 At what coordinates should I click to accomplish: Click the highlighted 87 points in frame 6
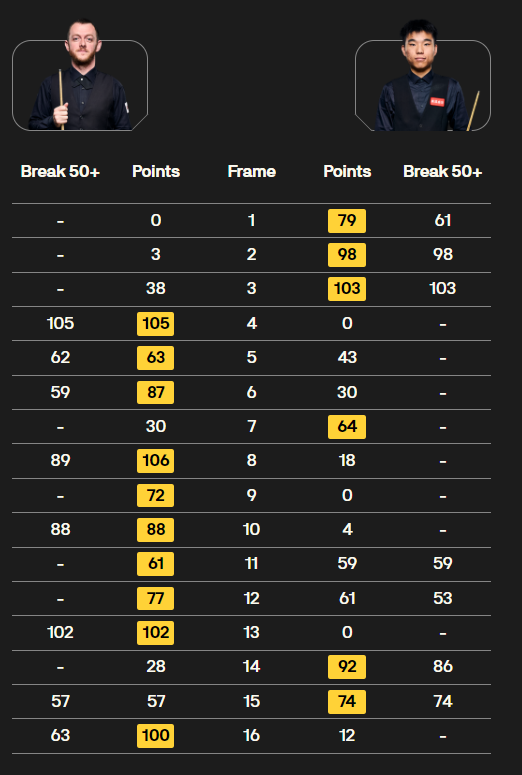click(x=156, y=392)
